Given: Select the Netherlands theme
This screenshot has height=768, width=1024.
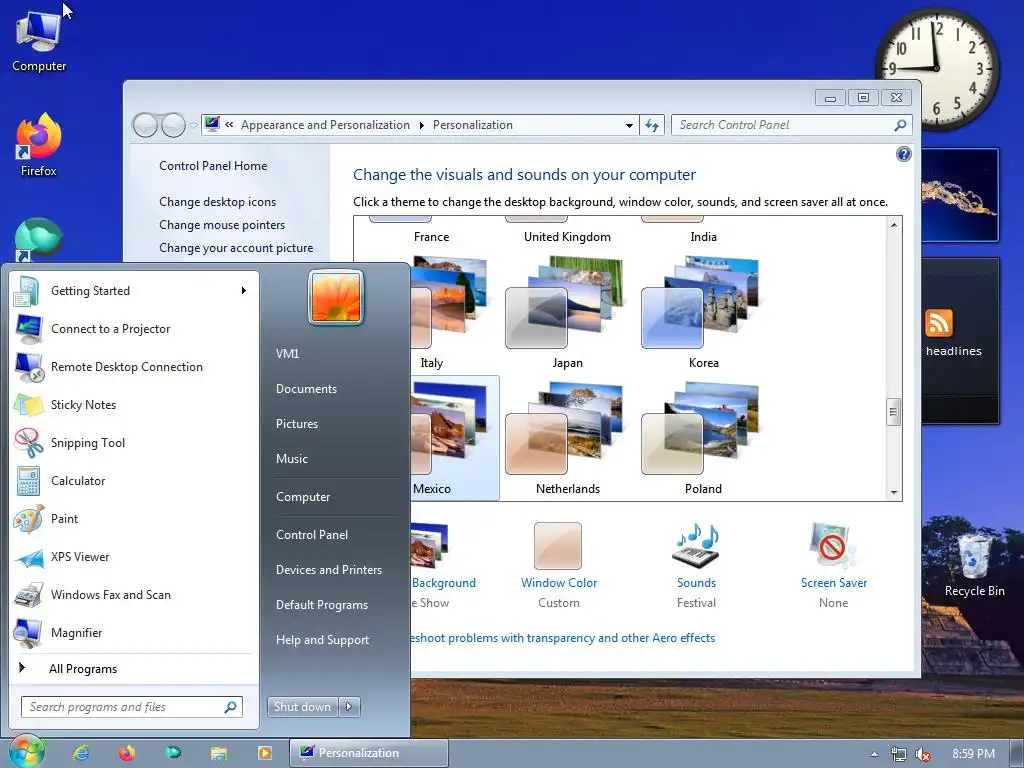Looking at the screenshot, I should (x=567, y=439).
